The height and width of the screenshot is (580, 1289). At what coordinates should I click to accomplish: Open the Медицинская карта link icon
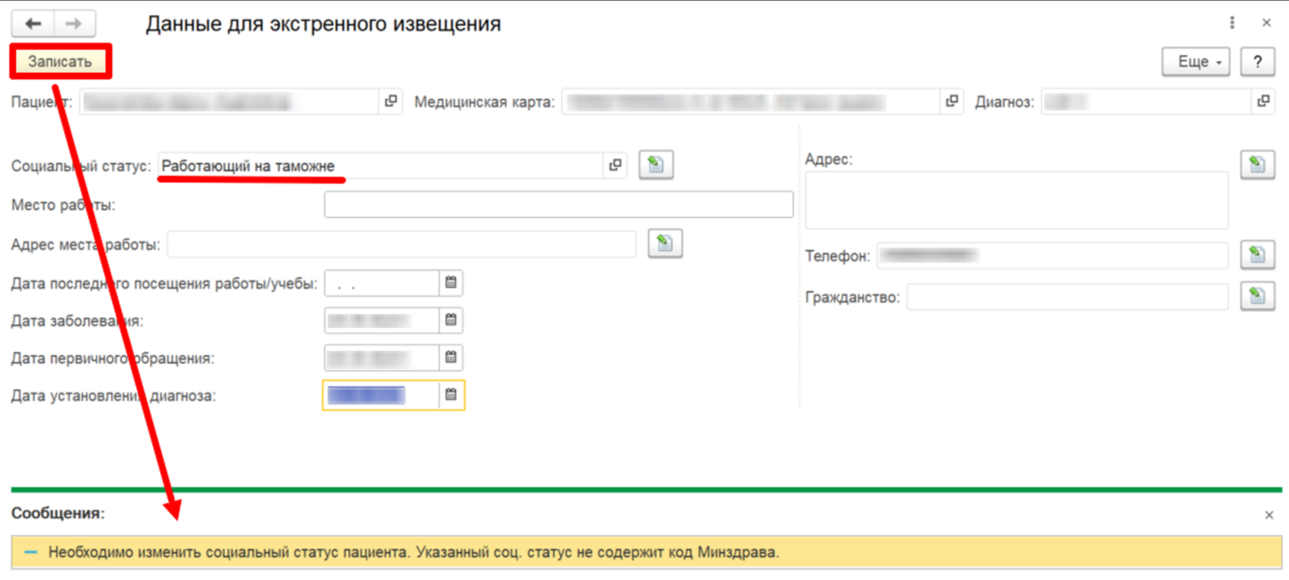coord(952,101)
